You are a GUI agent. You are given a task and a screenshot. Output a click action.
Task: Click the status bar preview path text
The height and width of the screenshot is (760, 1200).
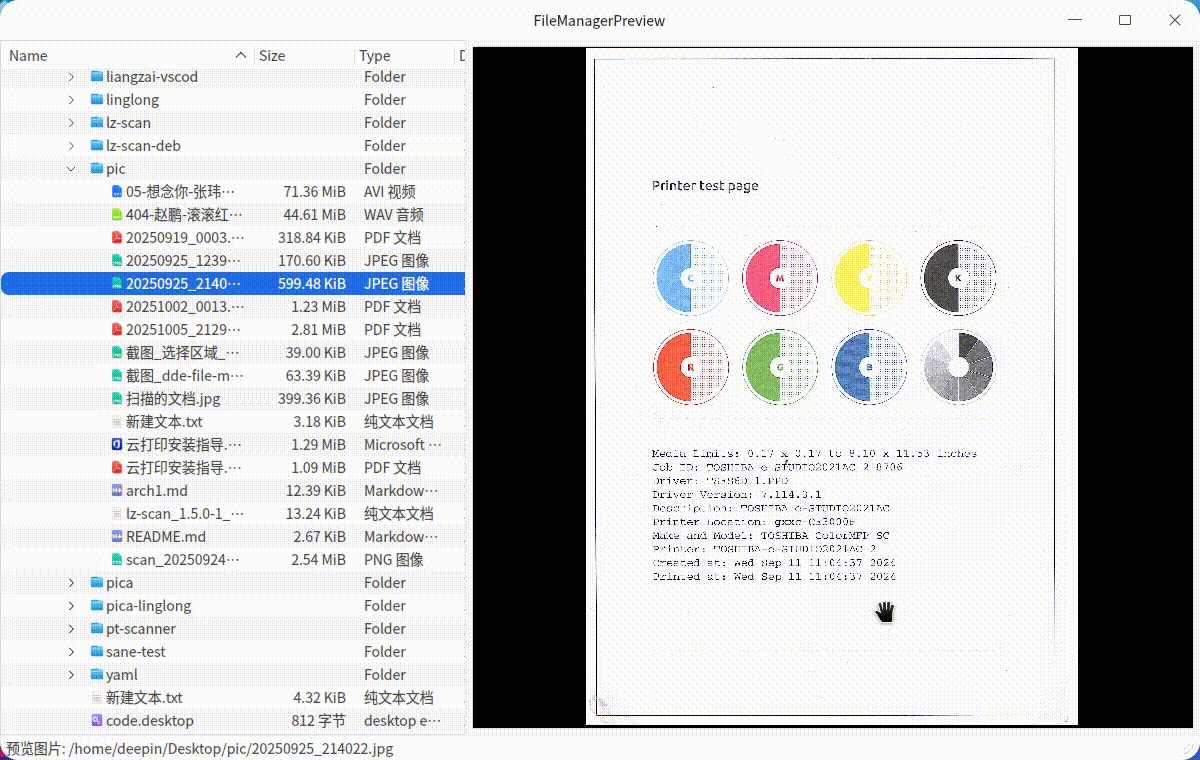pyautogui.click(x=200, y=748)
